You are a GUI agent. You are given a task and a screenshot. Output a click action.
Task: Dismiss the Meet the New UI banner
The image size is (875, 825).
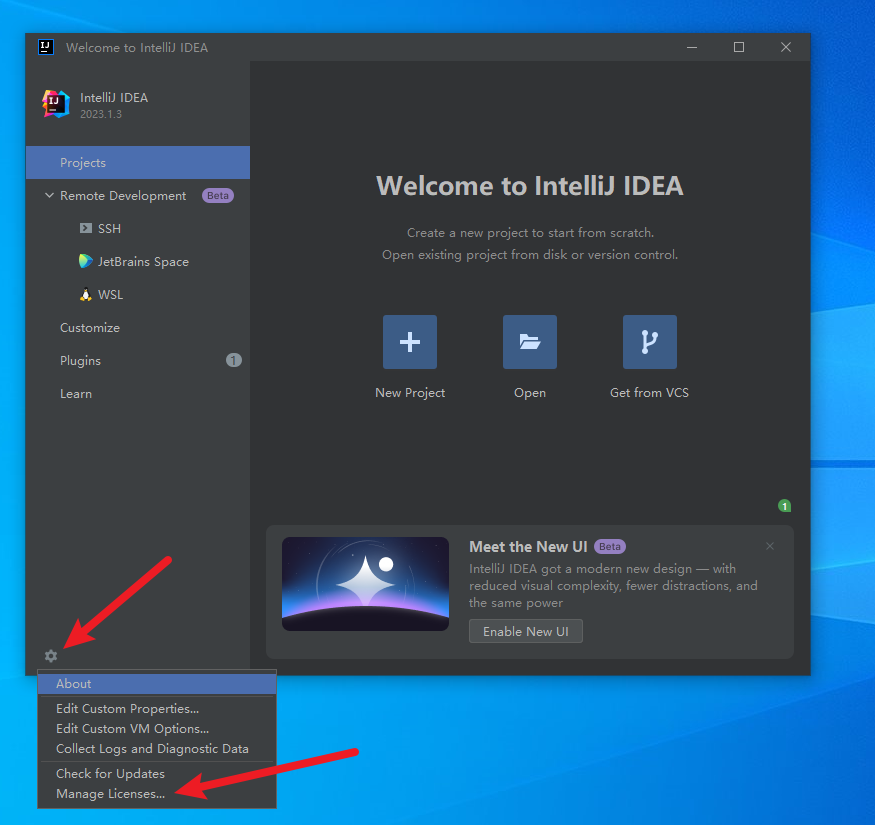click(x=770, y=546)
